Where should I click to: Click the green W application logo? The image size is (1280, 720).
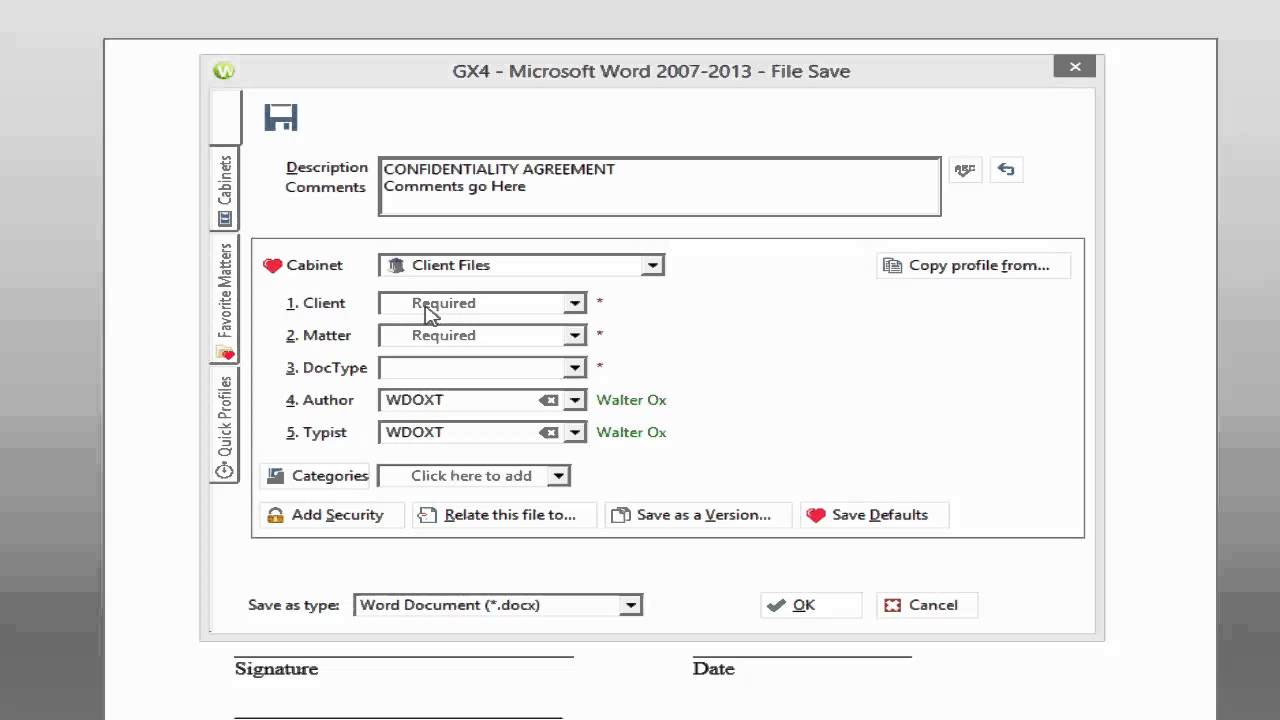pos(224,70)
